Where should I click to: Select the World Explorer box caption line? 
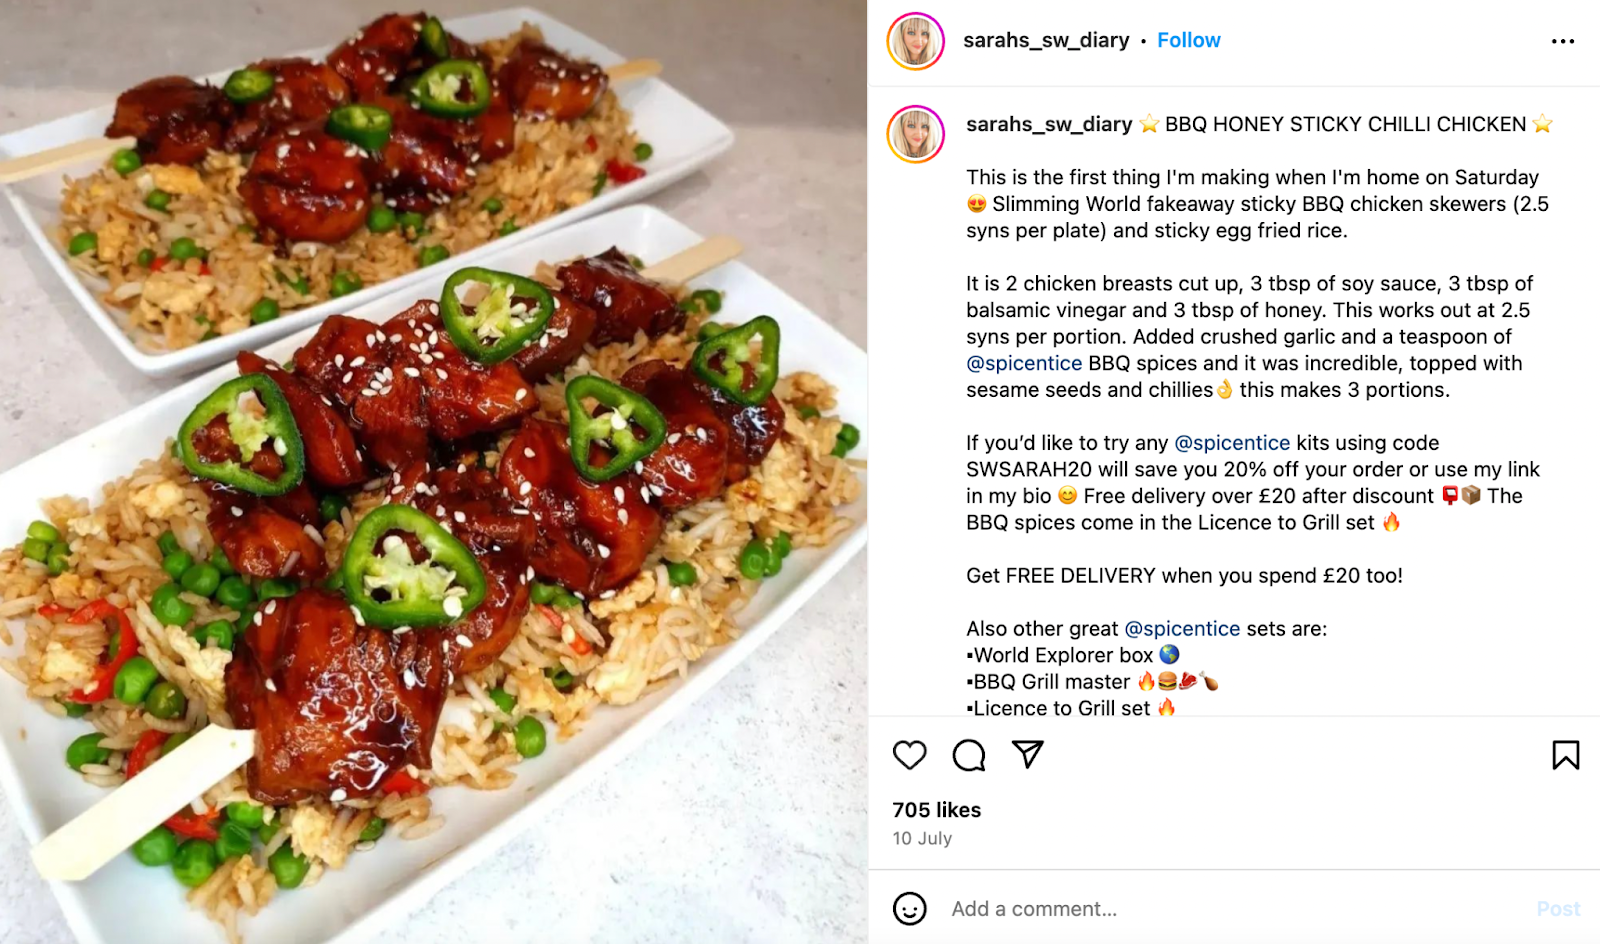pos(1073,655)
